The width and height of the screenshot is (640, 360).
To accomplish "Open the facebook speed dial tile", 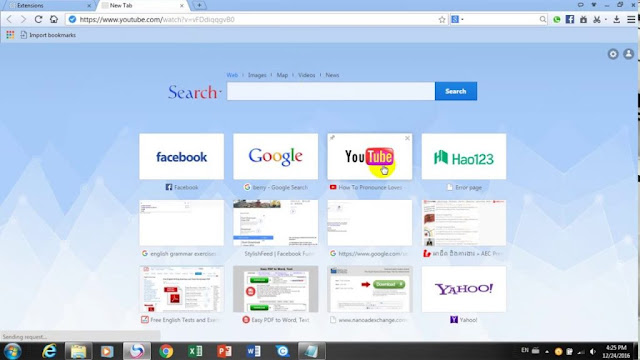I will pyautogui.click(x=181, y=156).
